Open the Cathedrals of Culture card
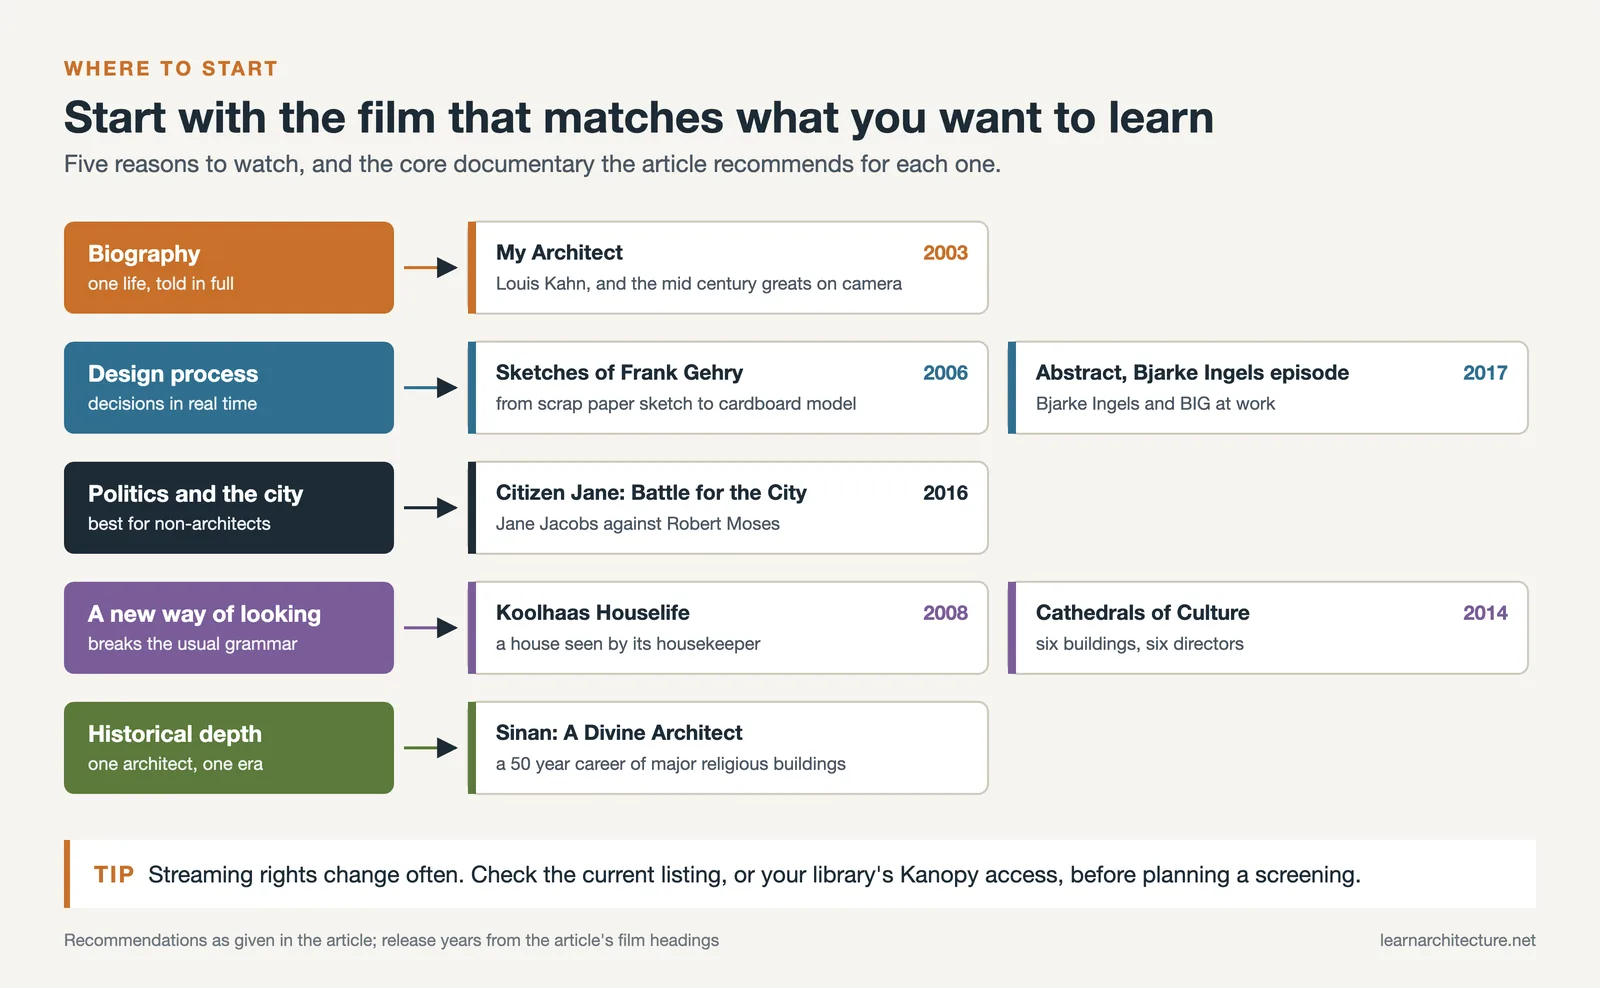 tap(1268, 628)
